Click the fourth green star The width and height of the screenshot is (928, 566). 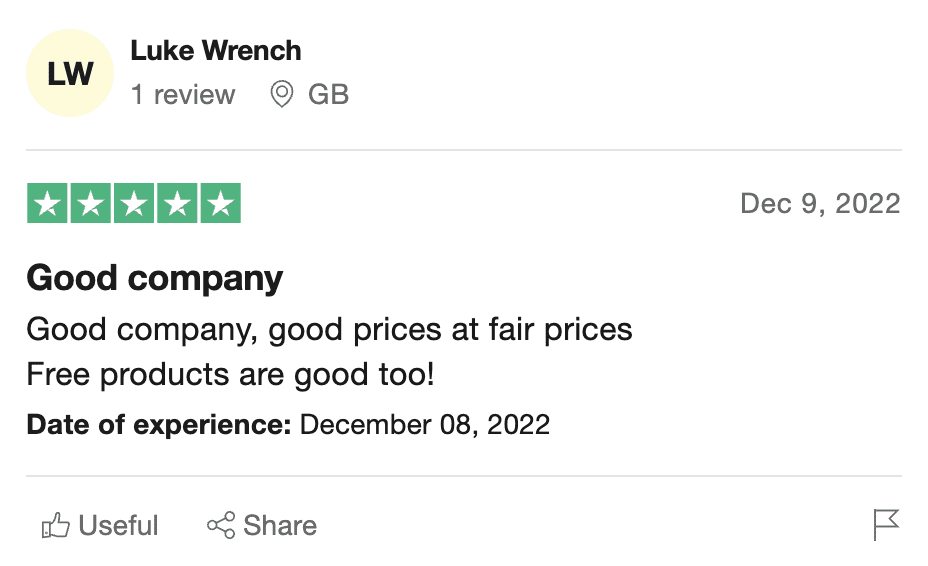point(178,203)
